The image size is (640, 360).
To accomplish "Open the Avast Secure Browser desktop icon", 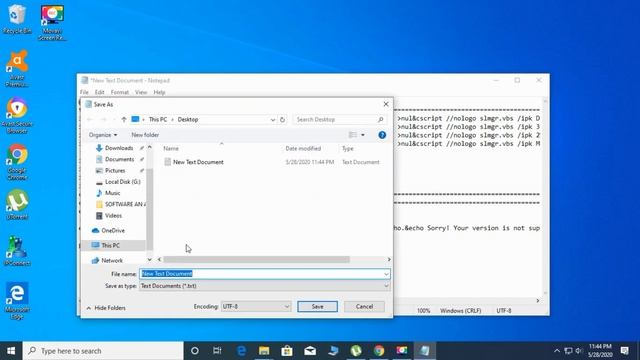I will (17, 115).
